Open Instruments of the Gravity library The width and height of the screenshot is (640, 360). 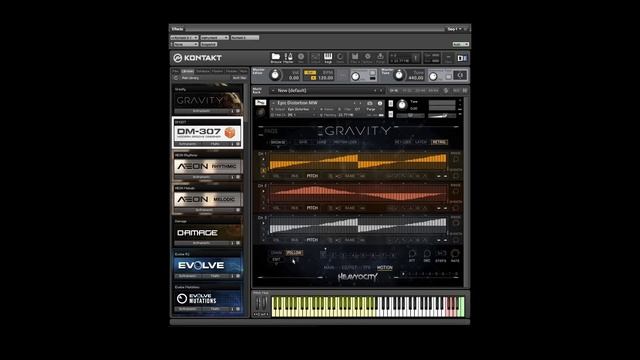(201, 111)
